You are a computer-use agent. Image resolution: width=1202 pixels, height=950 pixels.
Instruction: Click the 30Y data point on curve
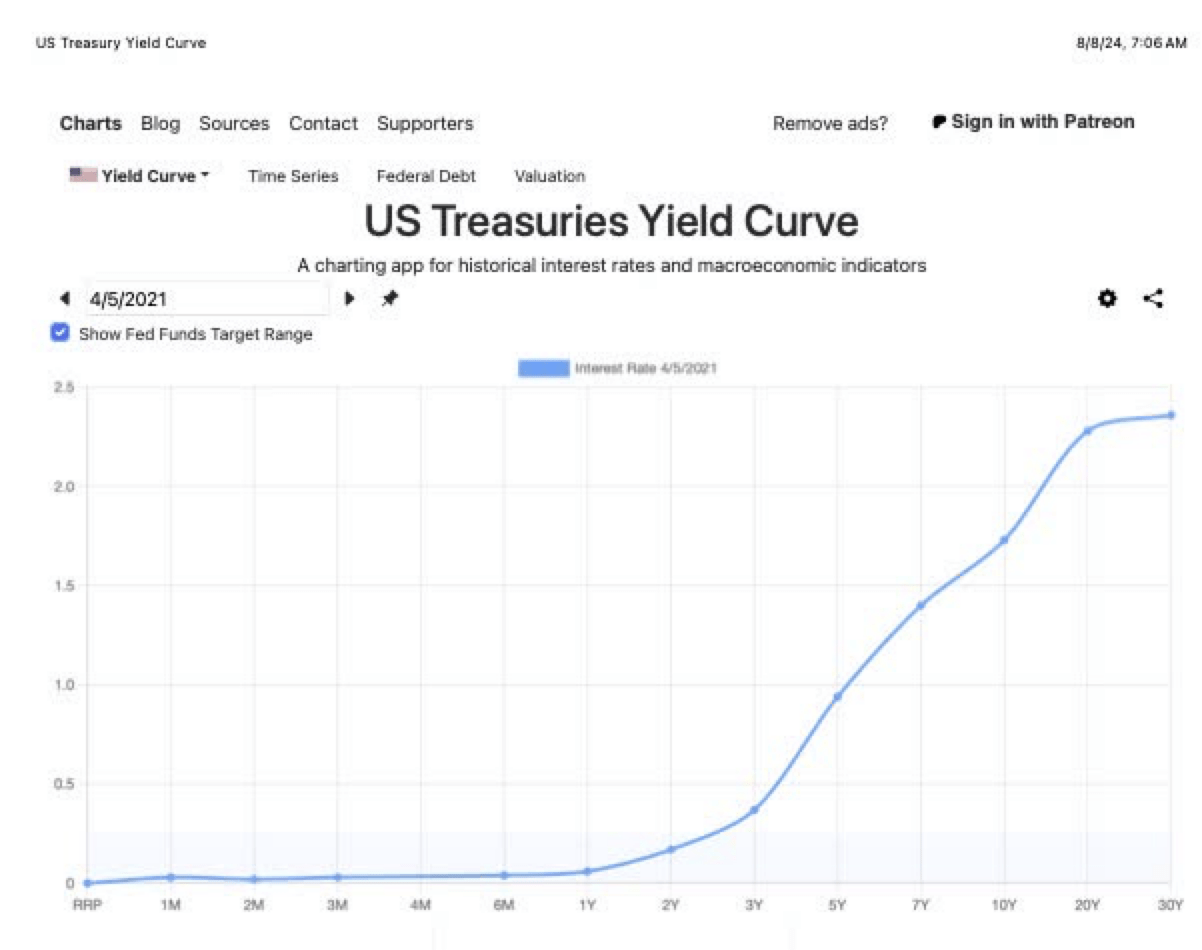point(1171,415)
